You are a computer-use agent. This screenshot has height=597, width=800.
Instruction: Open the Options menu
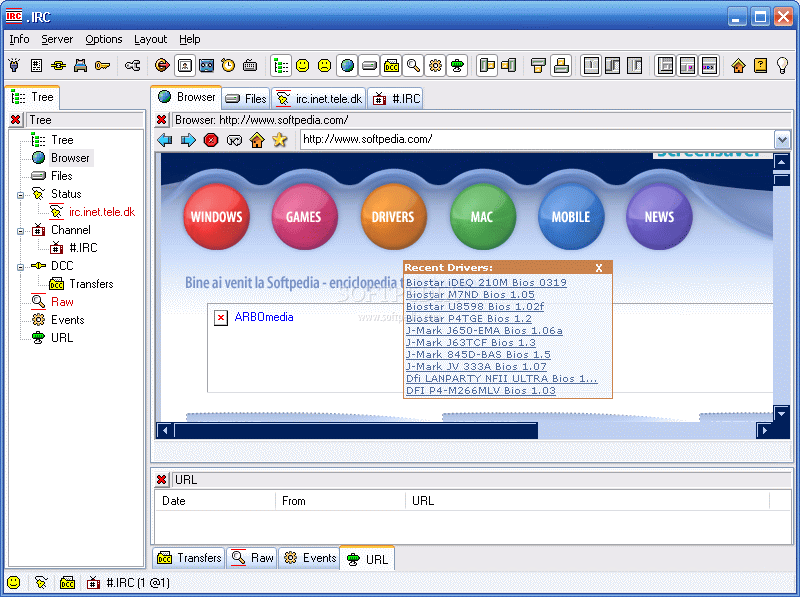coord(104,39)
